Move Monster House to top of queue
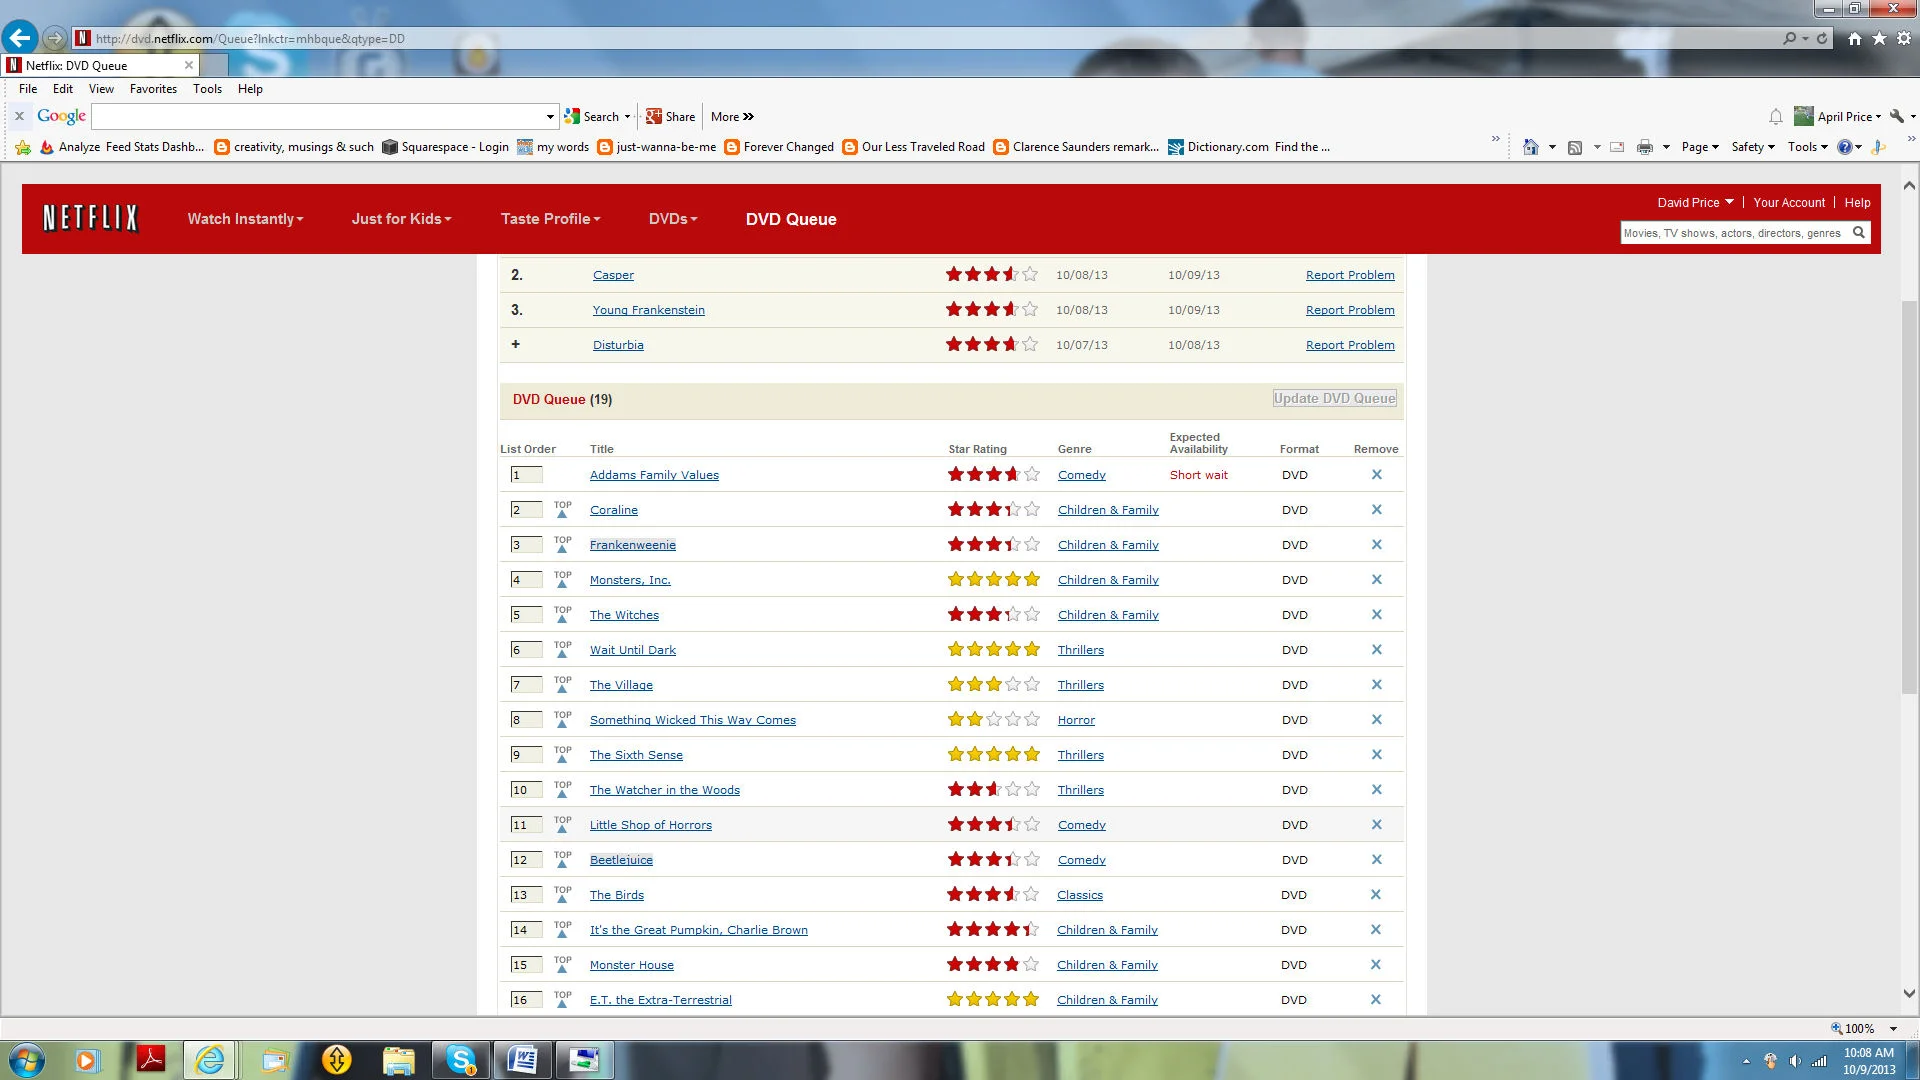This screenshot has height=1080, width=1920. (x=562, y=964)
